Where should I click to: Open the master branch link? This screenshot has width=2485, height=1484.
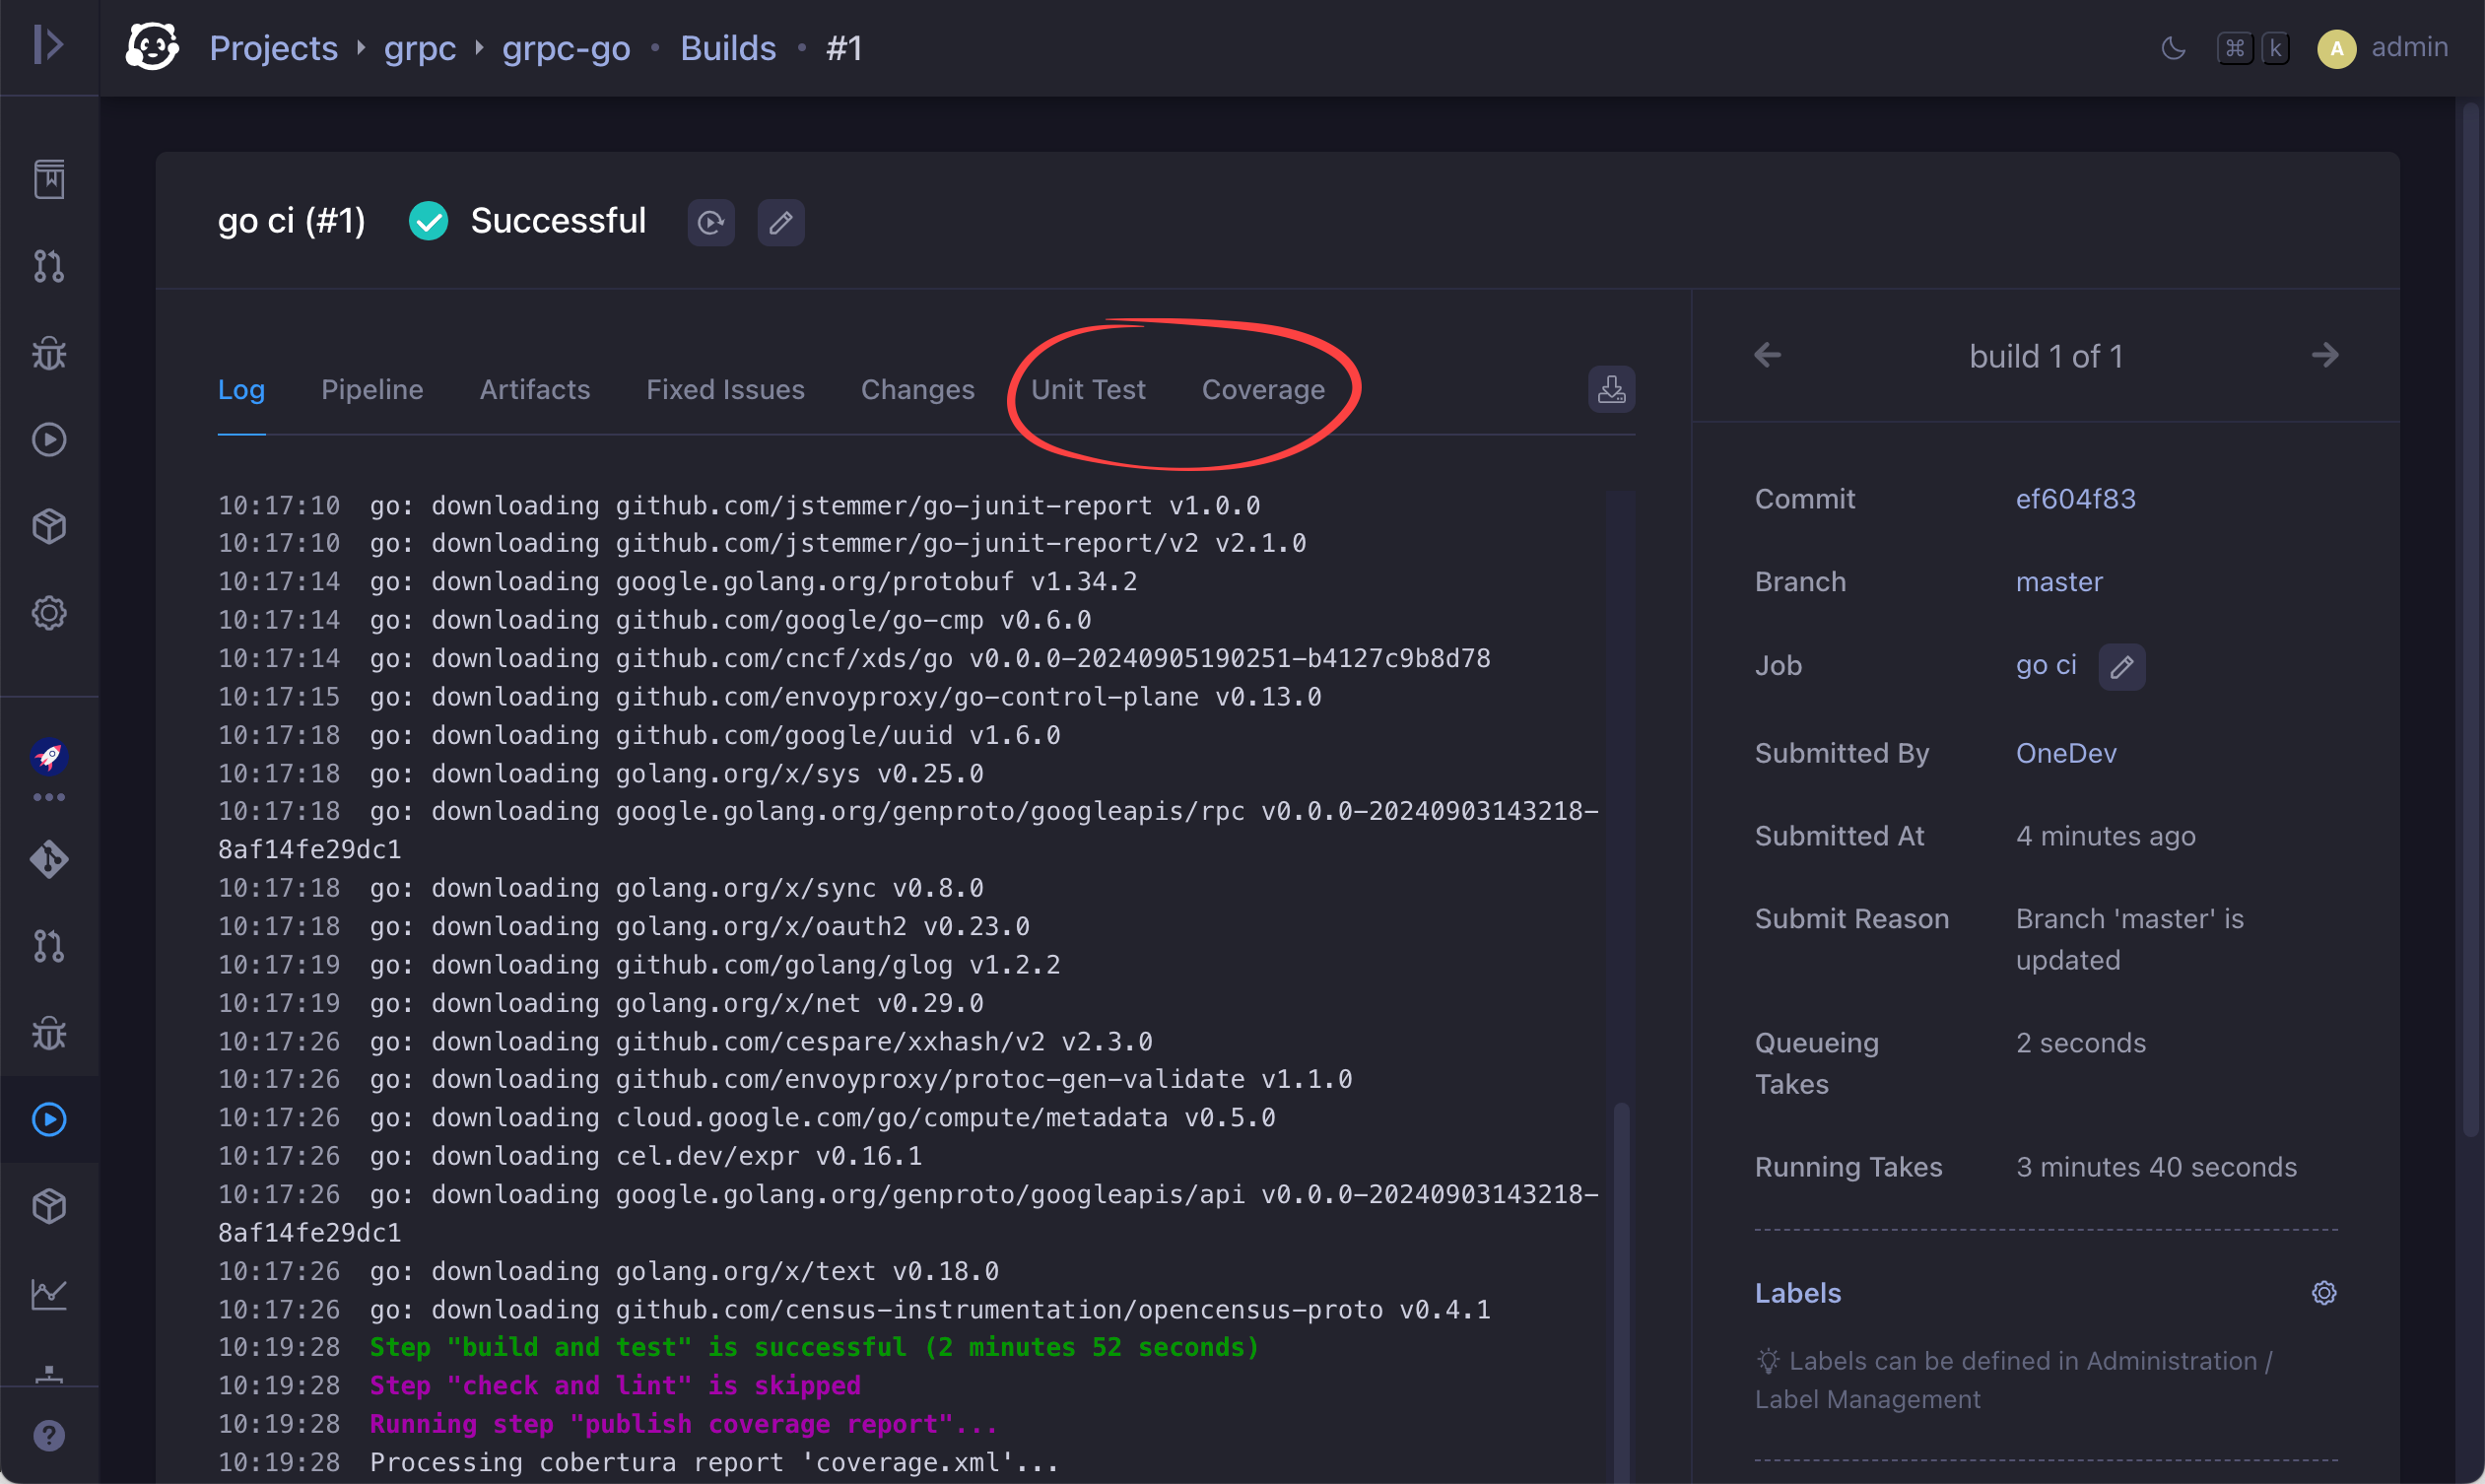pos(2058,582)
